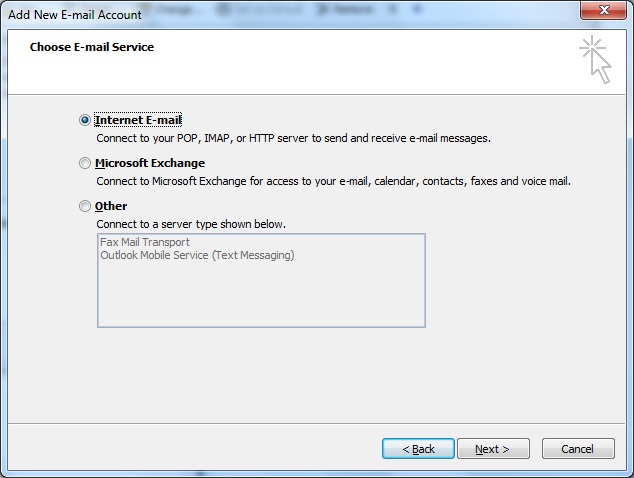Select the Other radio button

pos(85,206)
